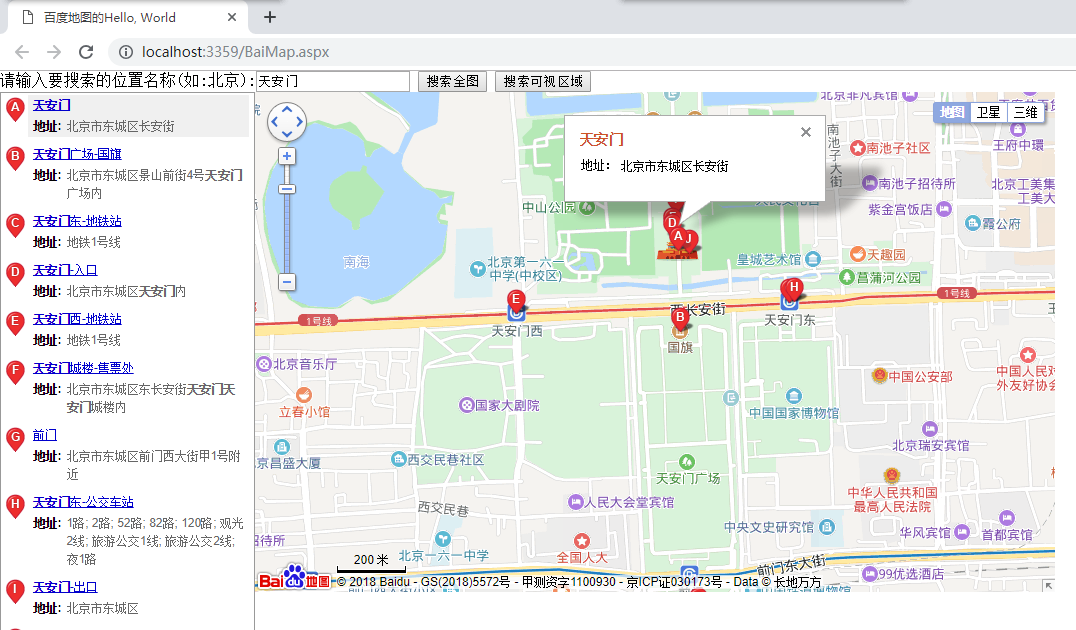Open the 天安门东-公交车站 result link

pos(83,502)
